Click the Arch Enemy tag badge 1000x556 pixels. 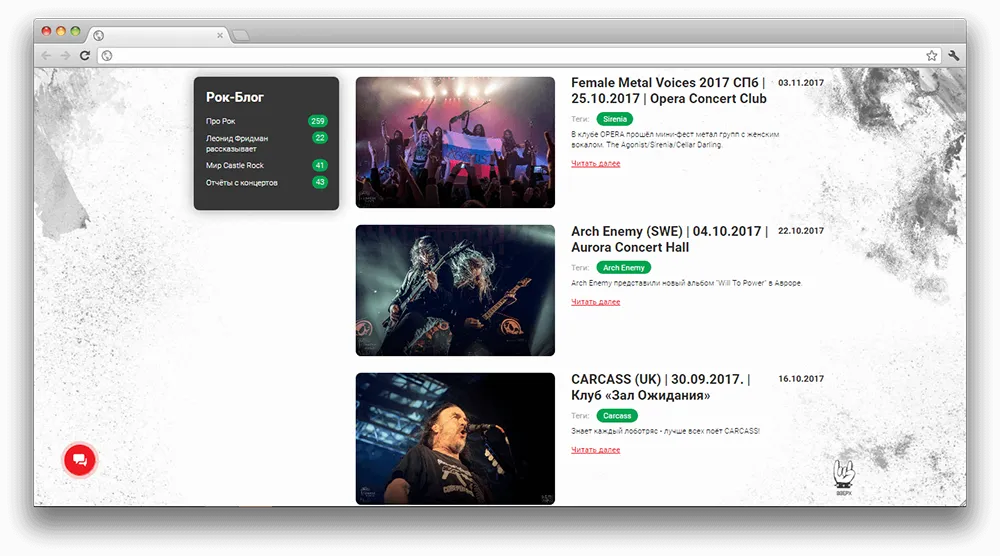(x=623, y=268)
